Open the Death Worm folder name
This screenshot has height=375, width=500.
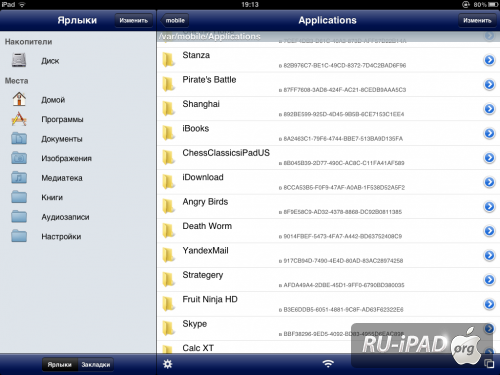pyautogui.click(x=207, y=226)
